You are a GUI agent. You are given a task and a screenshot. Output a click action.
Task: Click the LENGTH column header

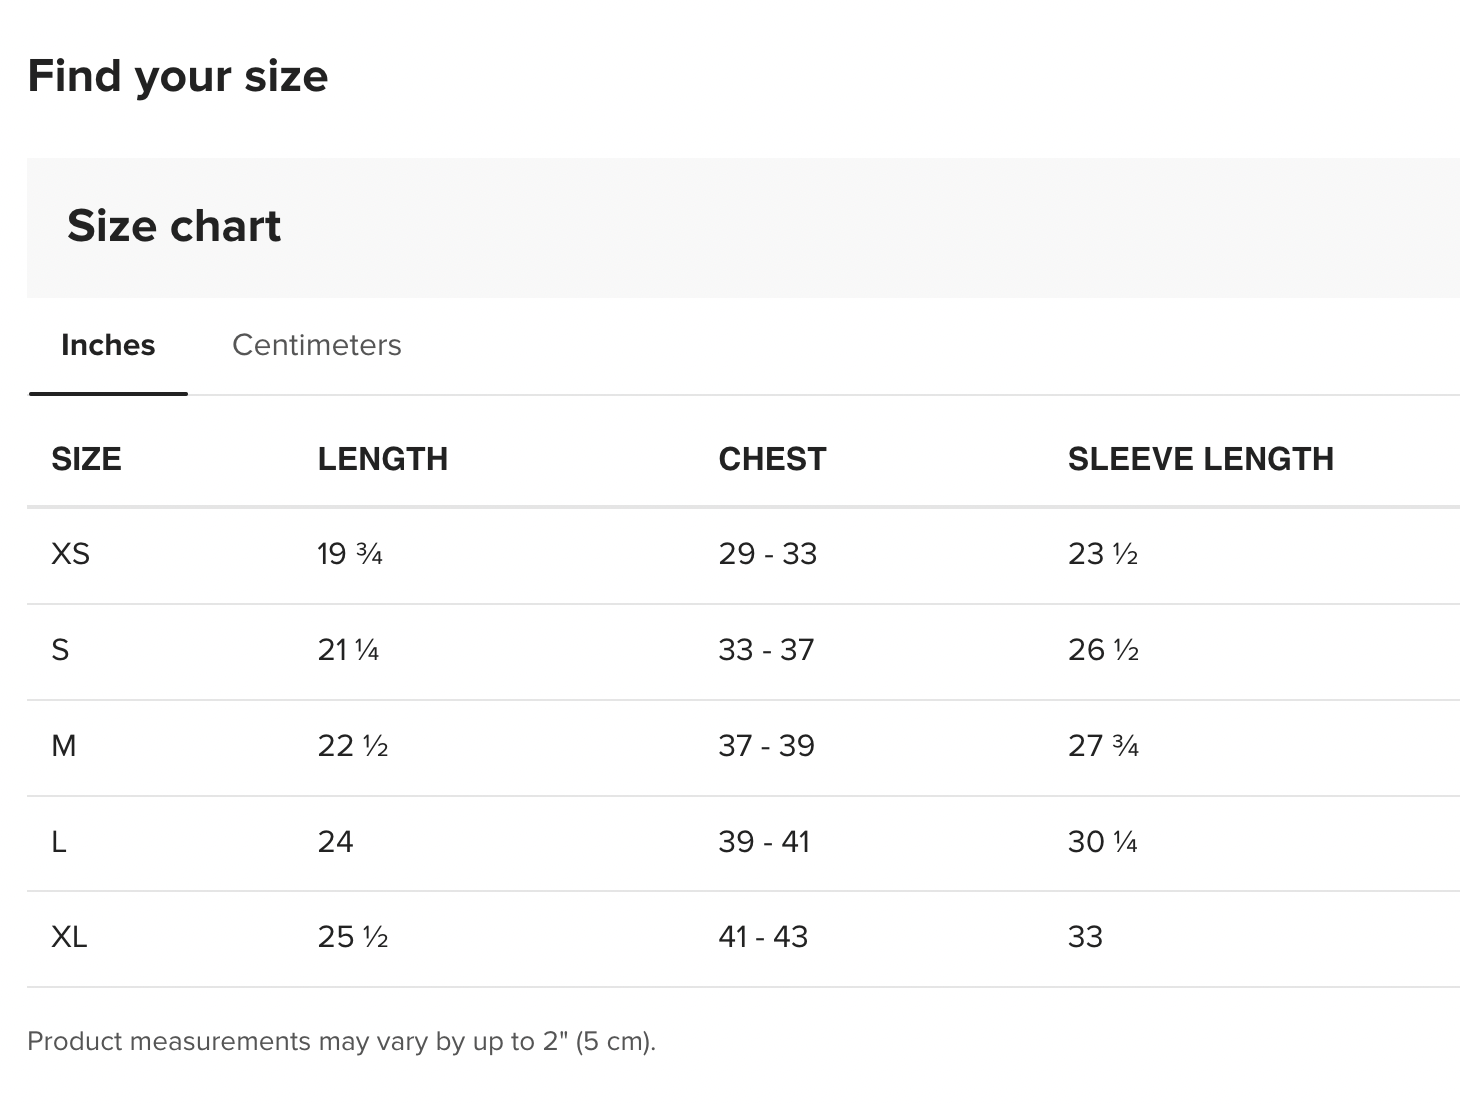(383, 459)
